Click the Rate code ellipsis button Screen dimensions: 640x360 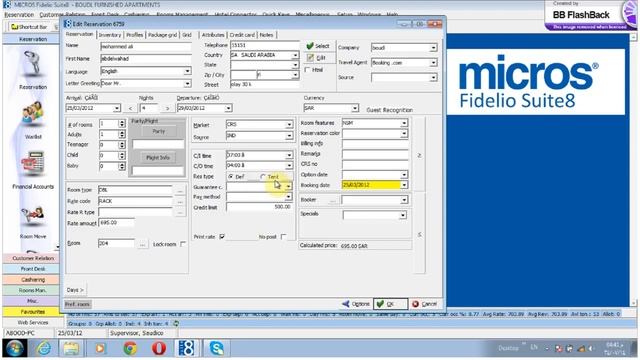tap(180, 201)
